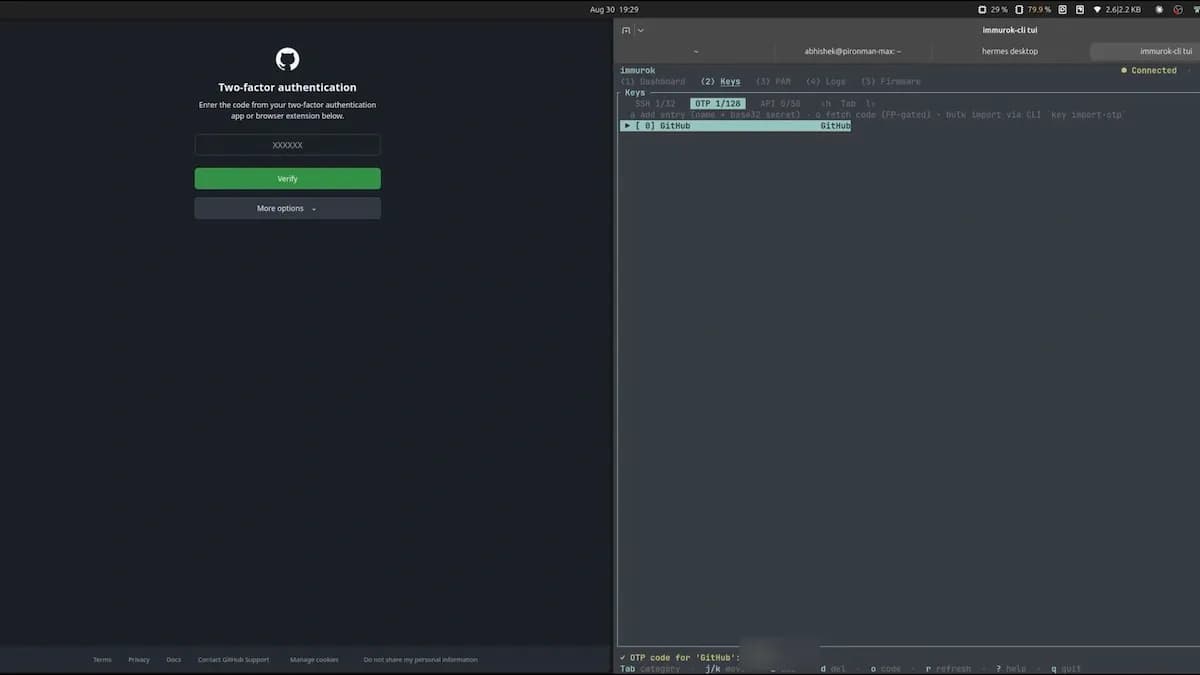Open the (3) PAM TUI tab
Screen dimensions: 1200x675
coord(773,81)
